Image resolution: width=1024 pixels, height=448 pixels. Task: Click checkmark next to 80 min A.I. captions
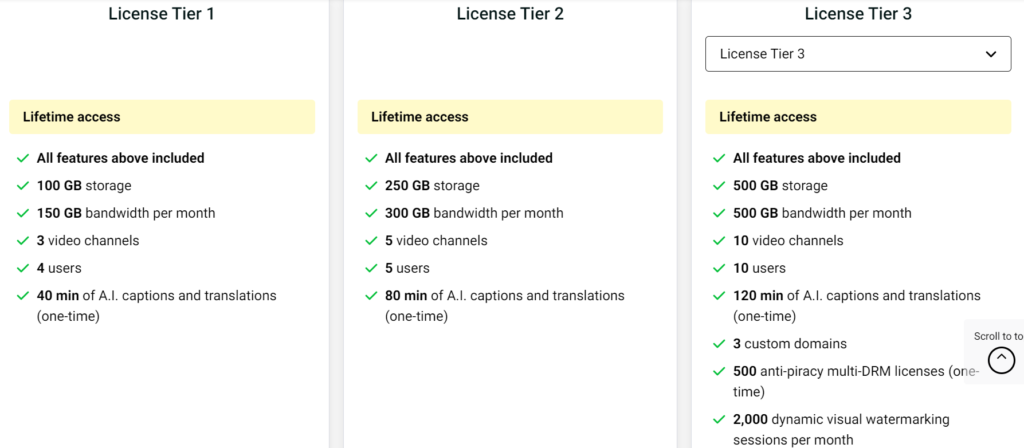371,296
